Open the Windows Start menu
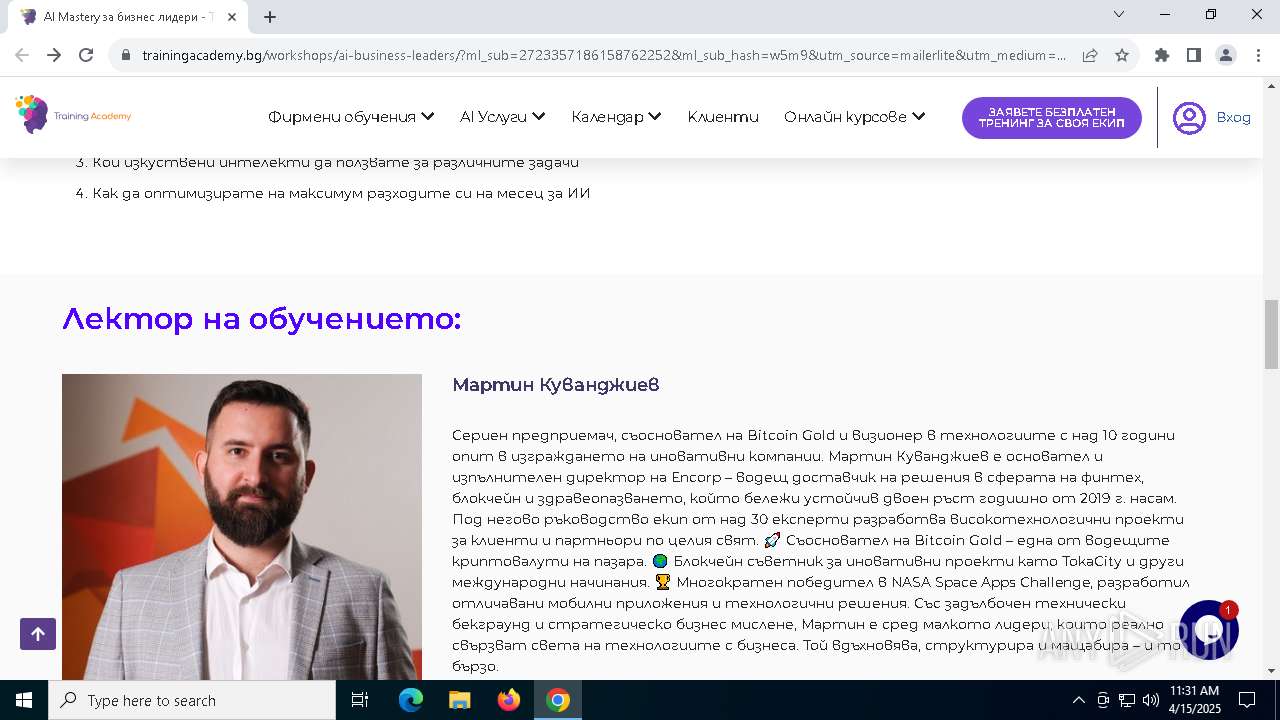 point(24,700)
